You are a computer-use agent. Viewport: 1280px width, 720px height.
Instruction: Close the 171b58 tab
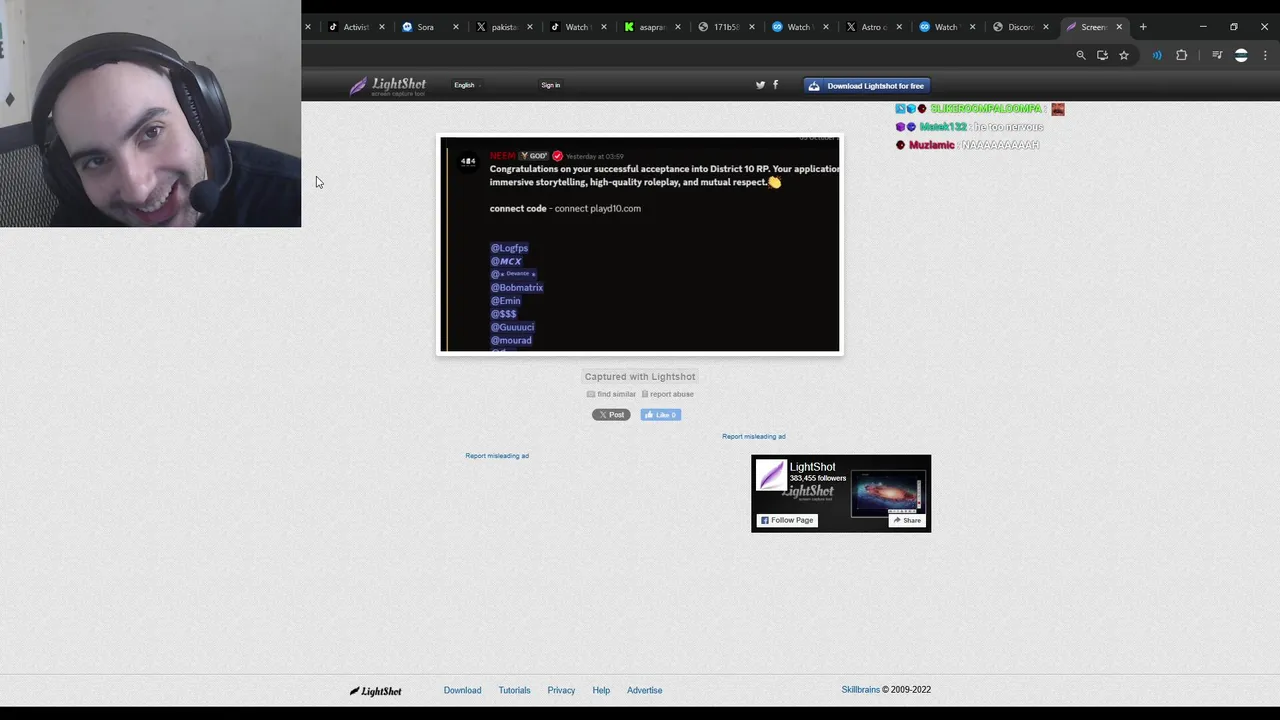[x=752, y=27]
